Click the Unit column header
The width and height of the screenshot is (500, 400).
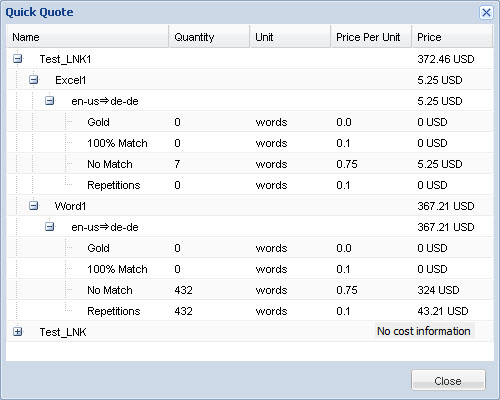(290, 37)
